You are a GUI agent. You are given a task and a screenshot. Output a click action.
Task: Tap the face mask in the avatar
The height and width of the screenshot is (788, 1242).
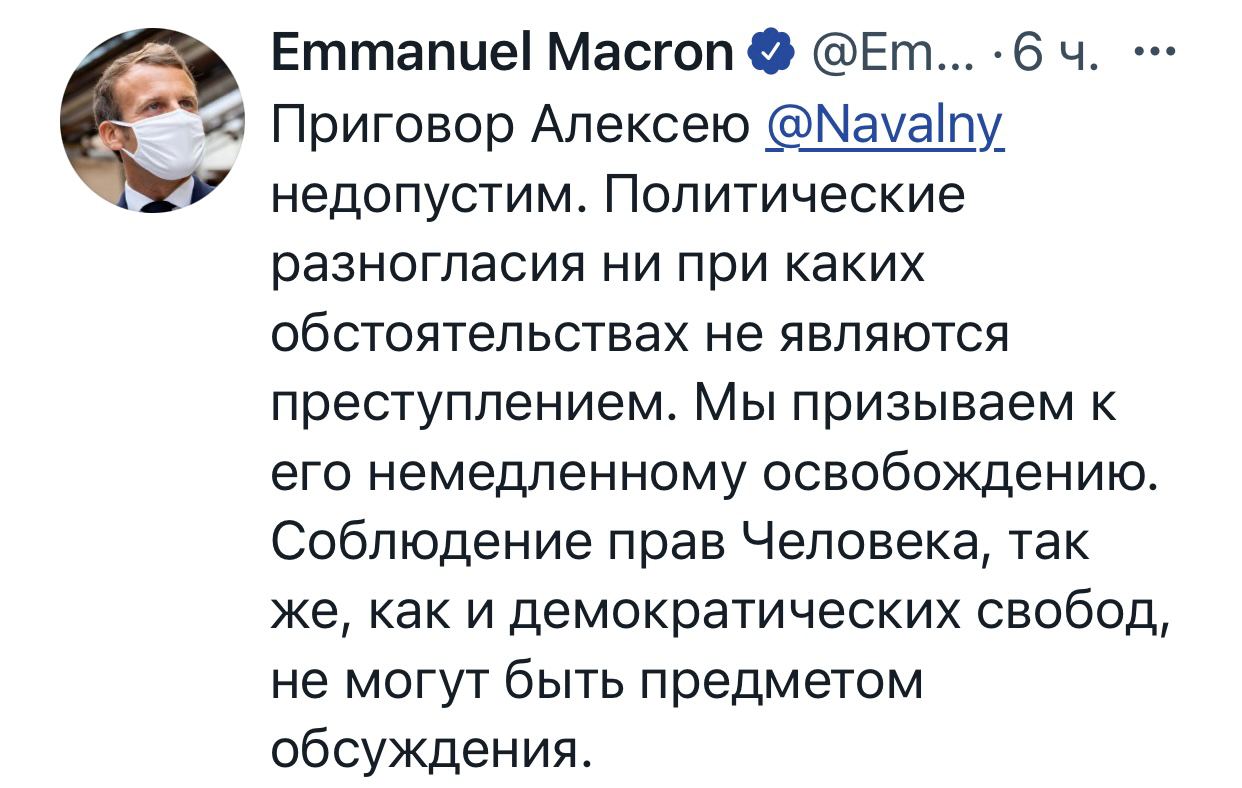pyautogui.click(x=158, y=142)
